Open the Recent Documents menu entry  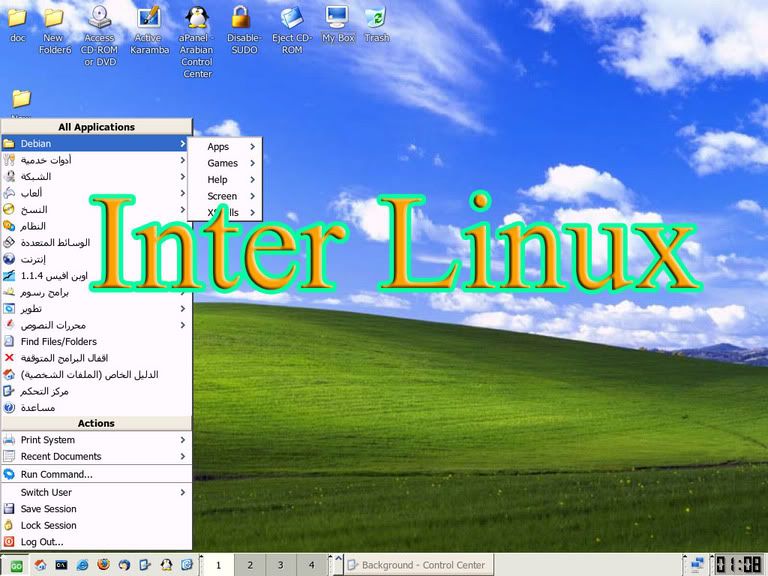click(96, 456)
